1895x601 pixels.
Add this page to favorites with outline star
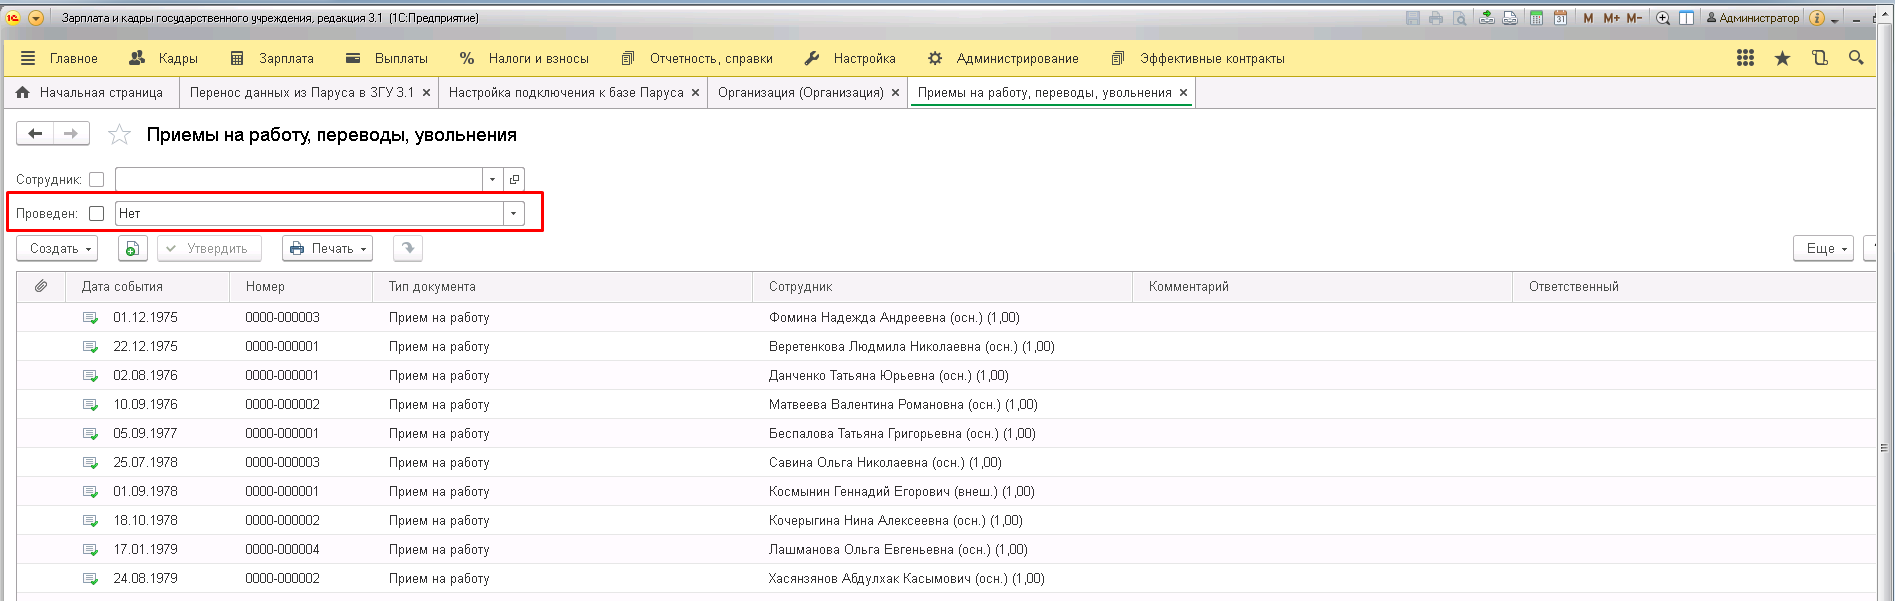[119, 135]
